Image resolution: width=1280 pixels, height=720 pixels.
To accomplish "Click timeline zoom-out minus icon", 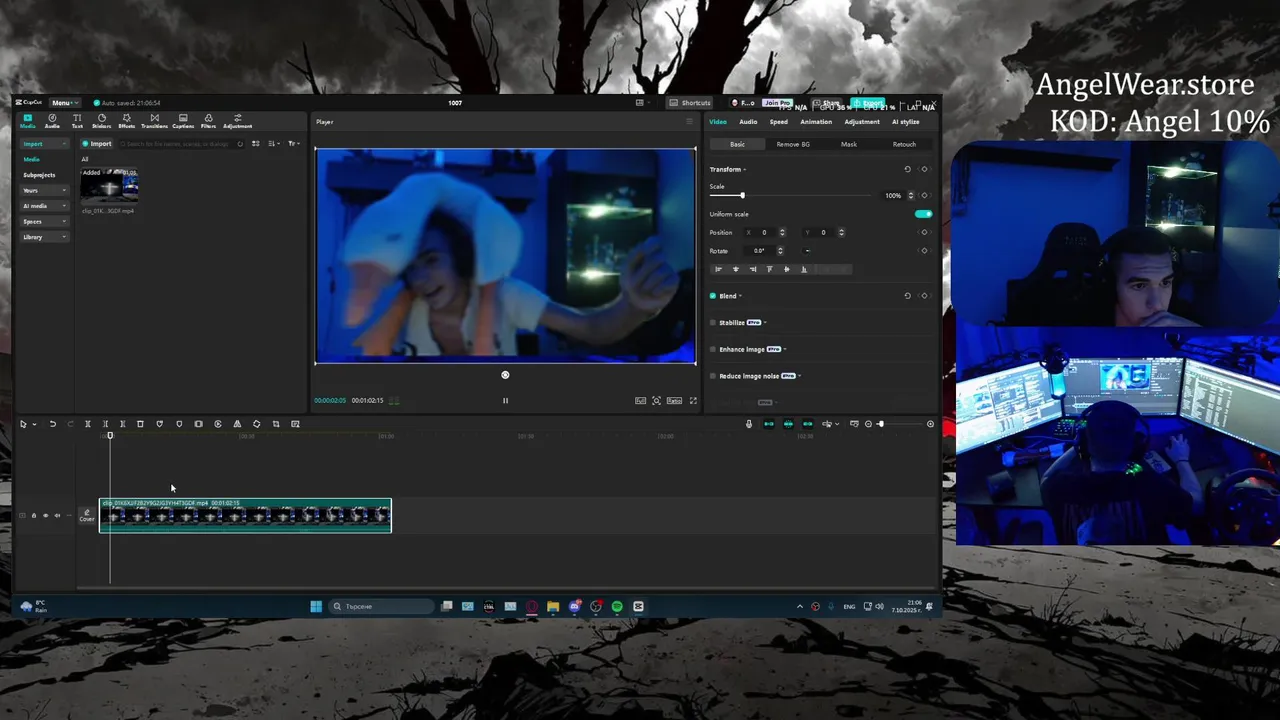I will (868, 424).
